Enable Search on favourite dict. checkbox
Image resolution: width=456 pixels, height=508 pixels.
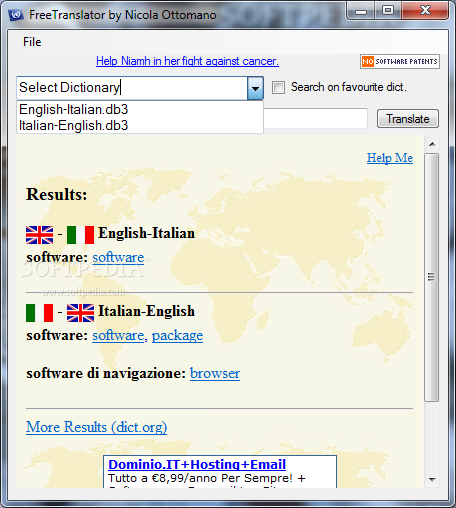278,88
